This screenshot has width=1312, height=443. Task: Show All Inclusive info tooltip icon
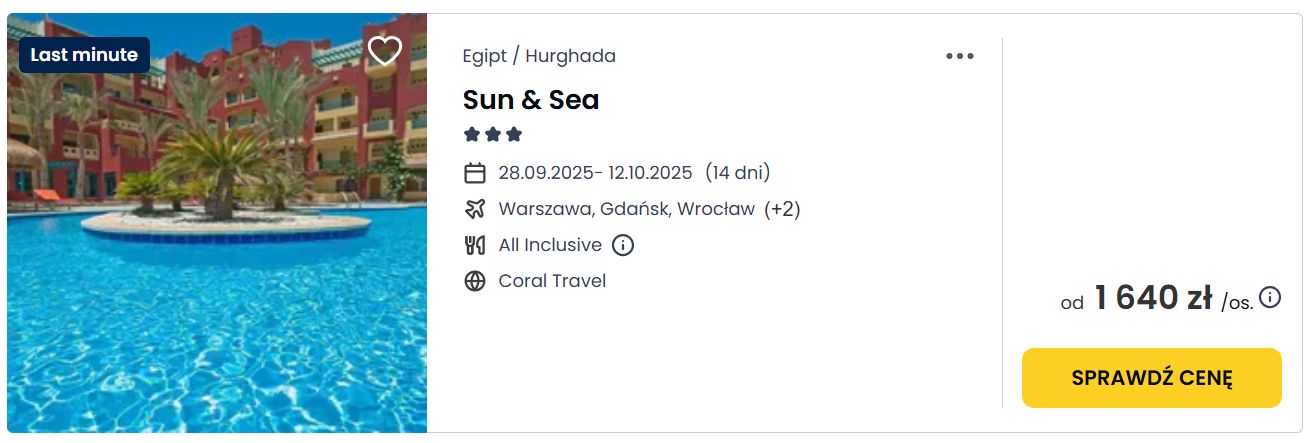point(623,245)
